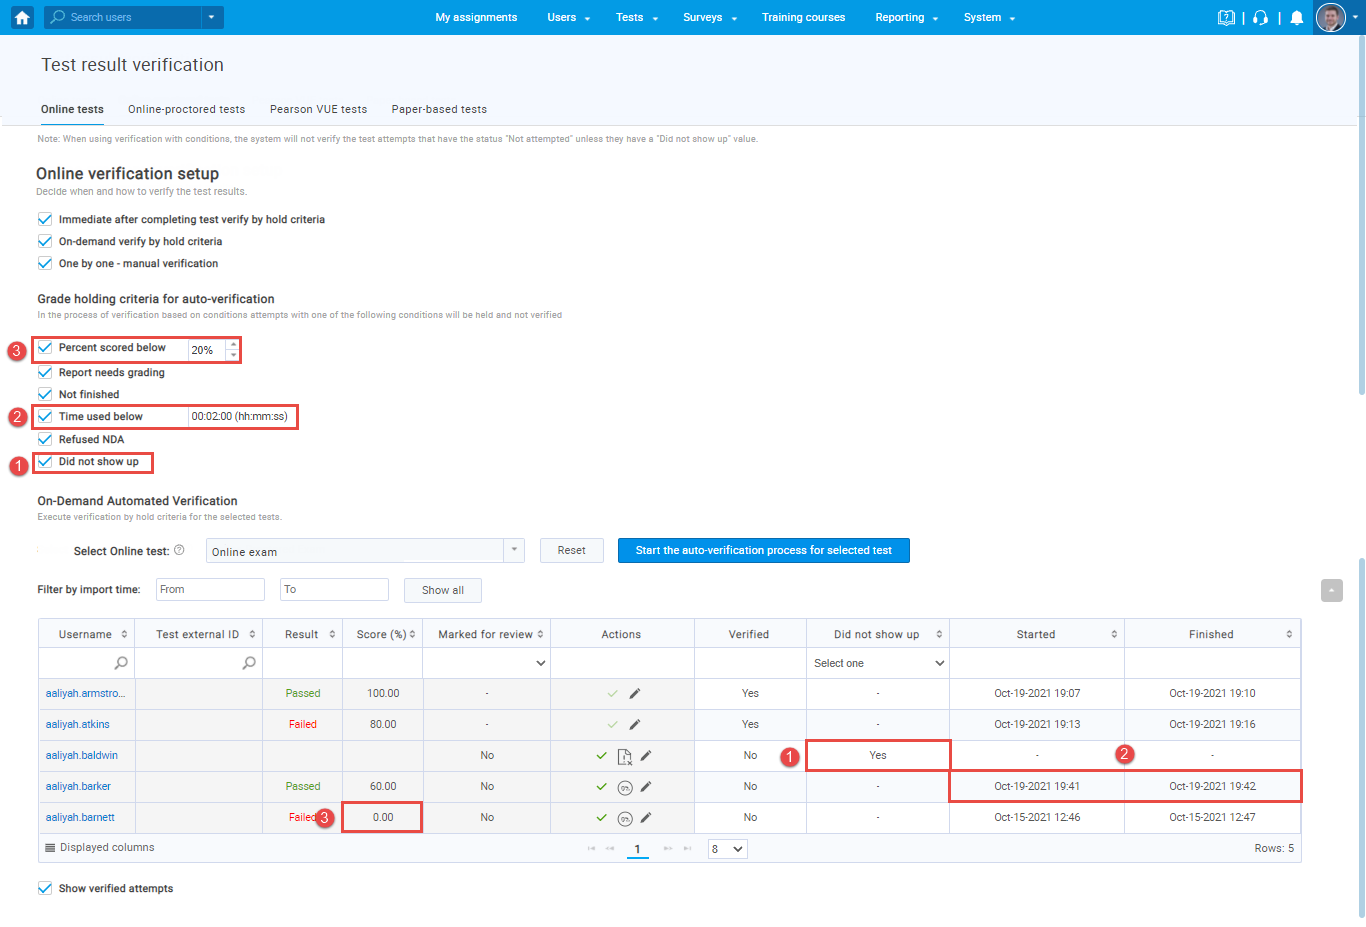Click pencil edit icon for aaliyah.barnett row
The image size is (1366, 927).
646,817
